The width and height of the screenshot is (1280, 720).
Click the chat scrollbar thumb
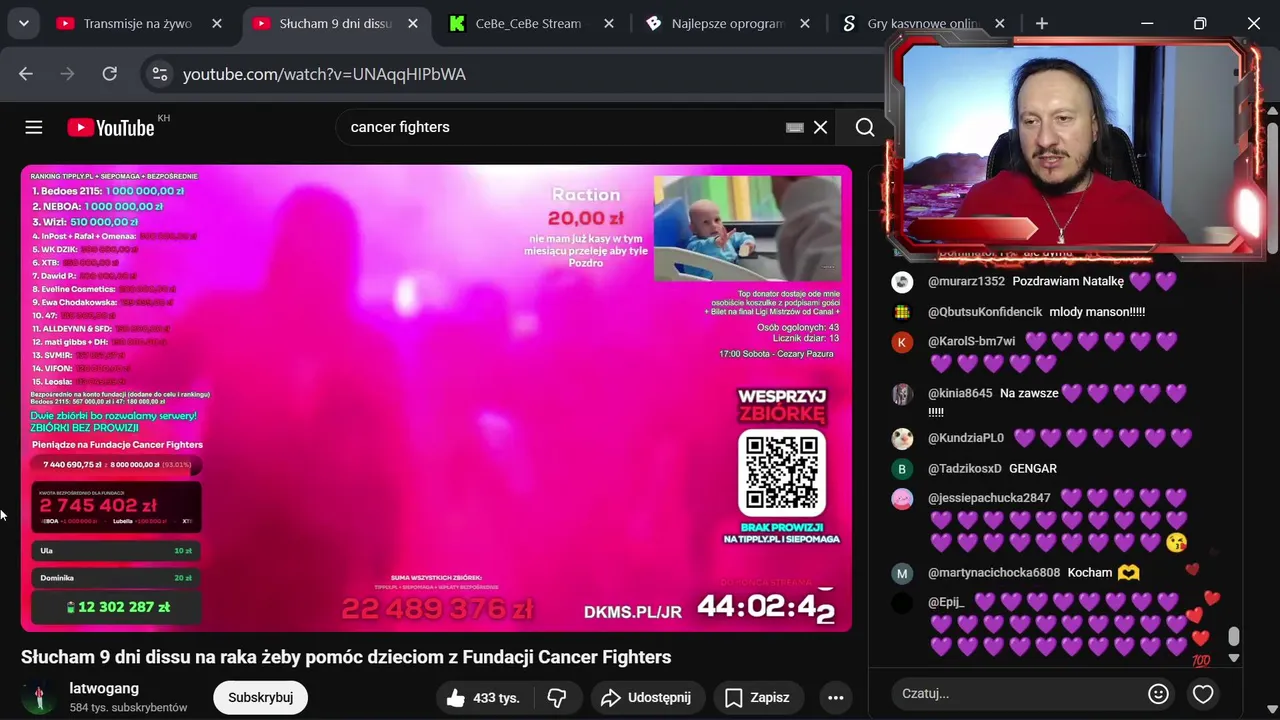coord(1234,637)
